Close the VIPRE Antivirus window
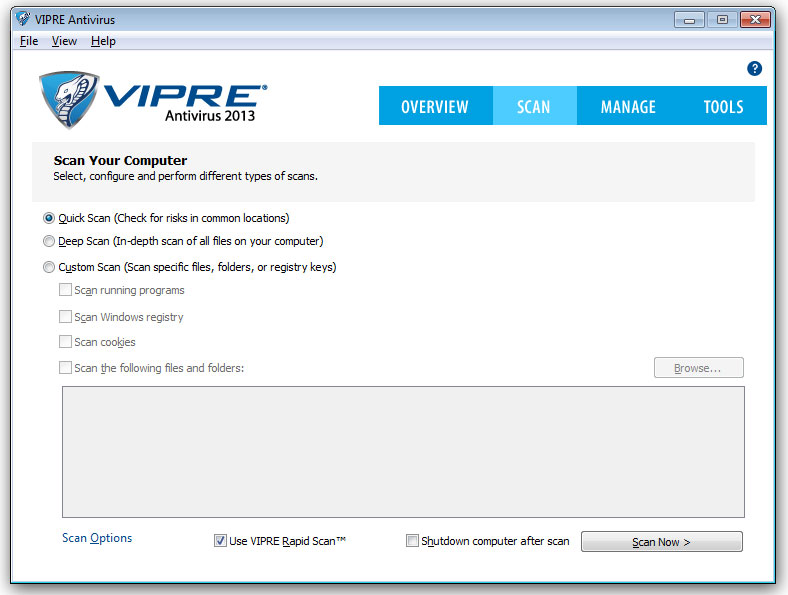 pyautogui.click(x=755, y=20)
